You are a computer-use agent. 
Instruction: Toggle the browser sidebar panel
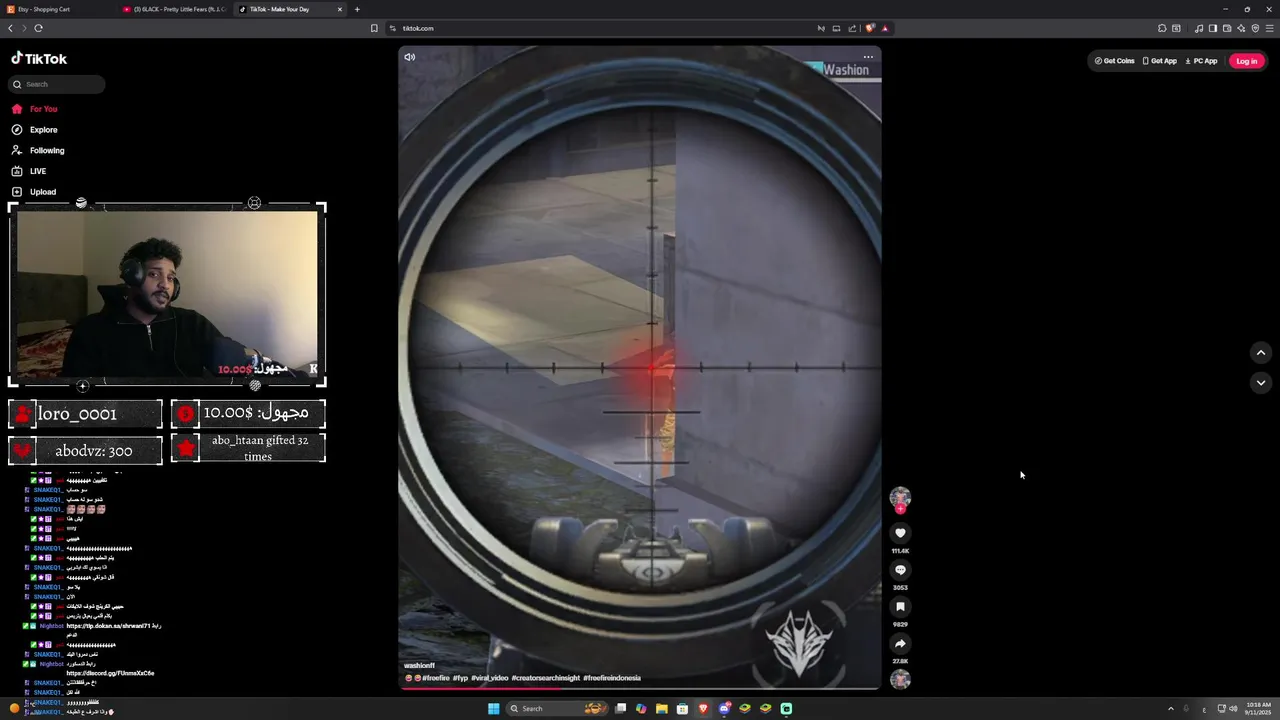click(1212, 28)
